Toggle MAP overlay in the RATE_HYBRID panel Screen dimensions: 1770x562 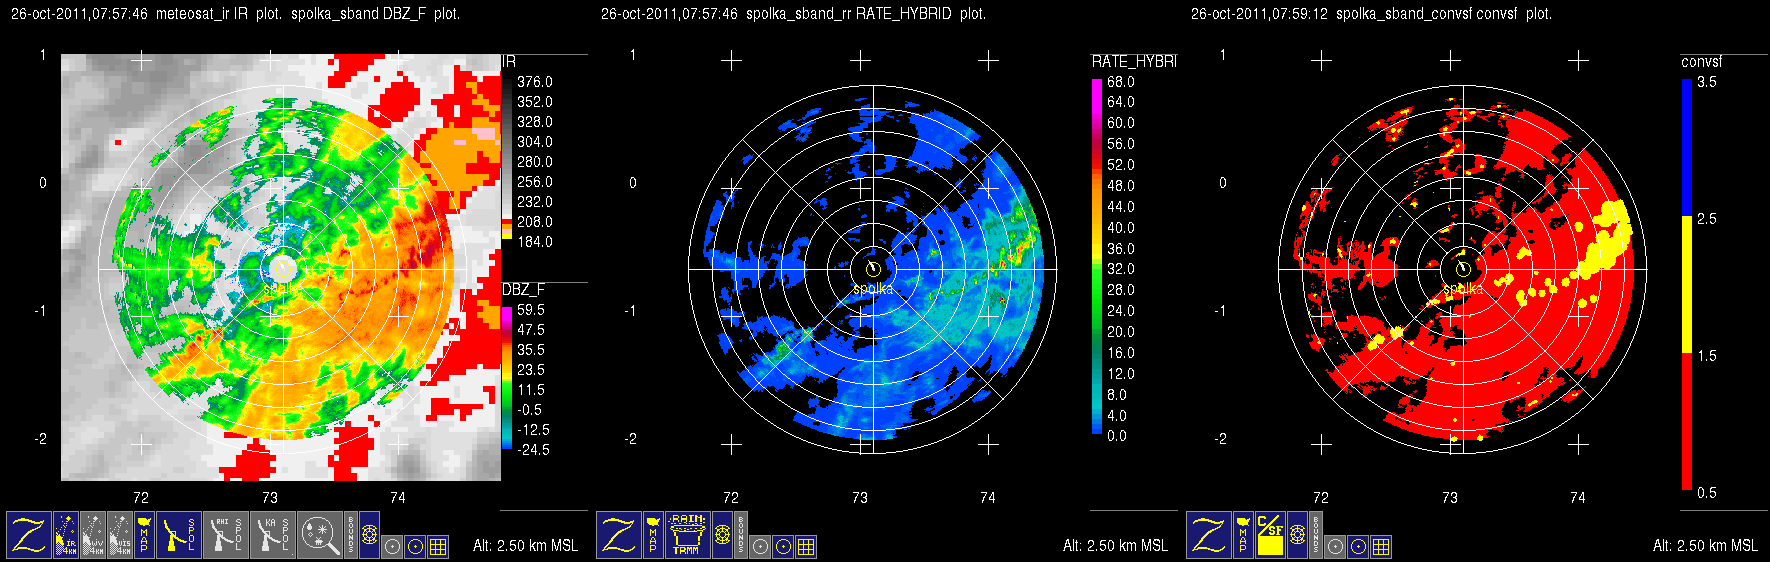(x=653, y=535)
